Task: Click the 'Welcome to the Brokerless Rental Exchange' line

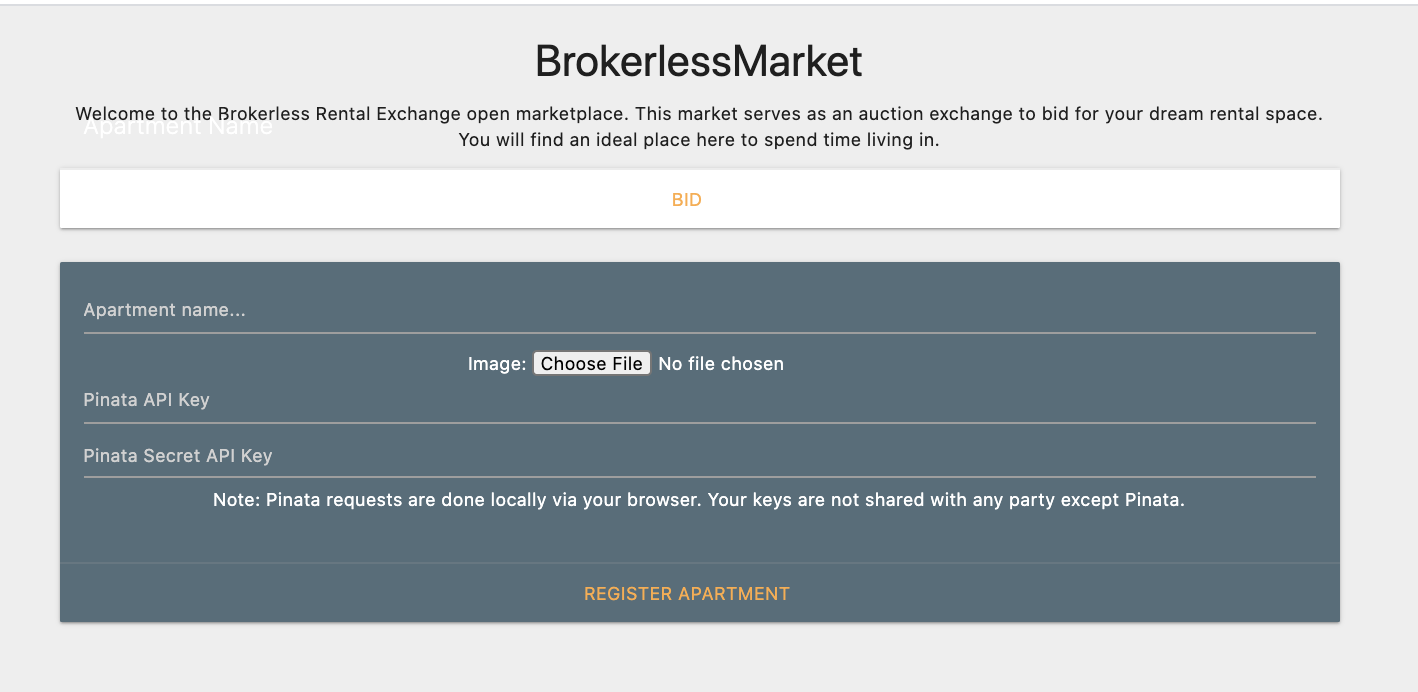Action: (699, 114)
